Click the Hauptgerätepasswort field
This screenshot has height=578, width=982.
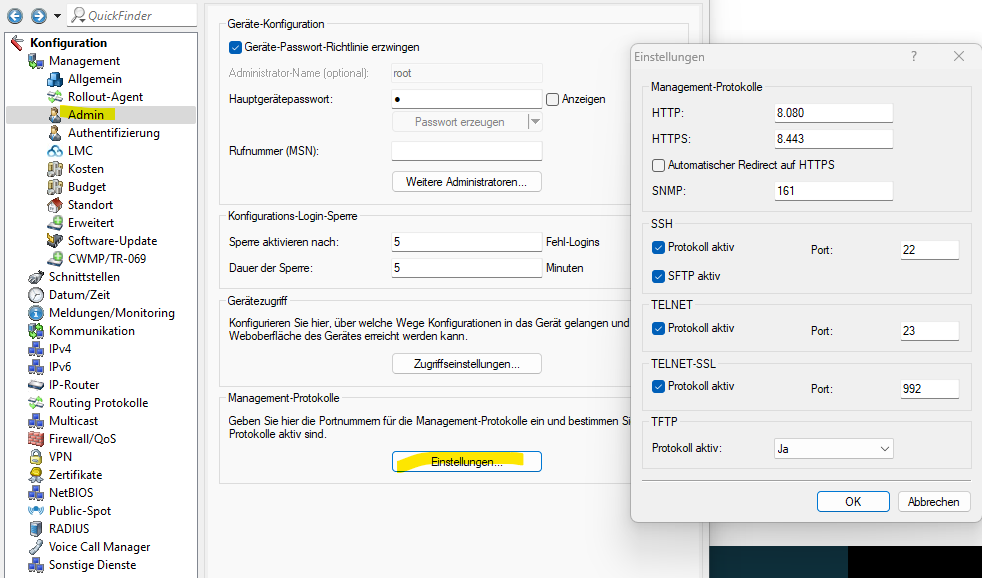(x=467, y=99)
